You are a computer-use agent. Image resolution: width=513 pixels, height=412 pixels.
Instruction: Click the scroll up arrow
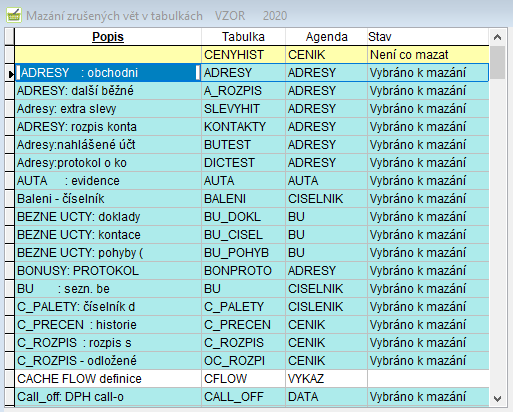tap(497, 37)
